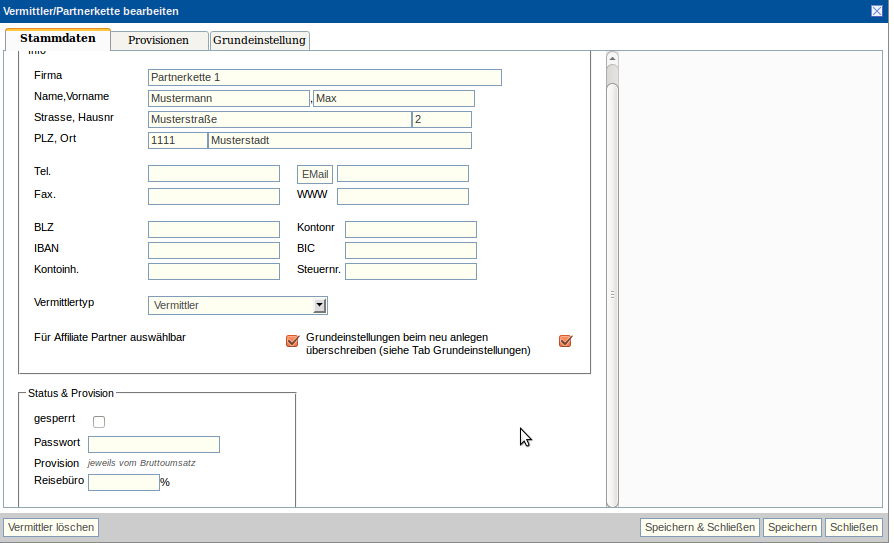This screenshot has height=543, width=894.
Task: Enable the gesperrt checkbox
Action: 99,422
